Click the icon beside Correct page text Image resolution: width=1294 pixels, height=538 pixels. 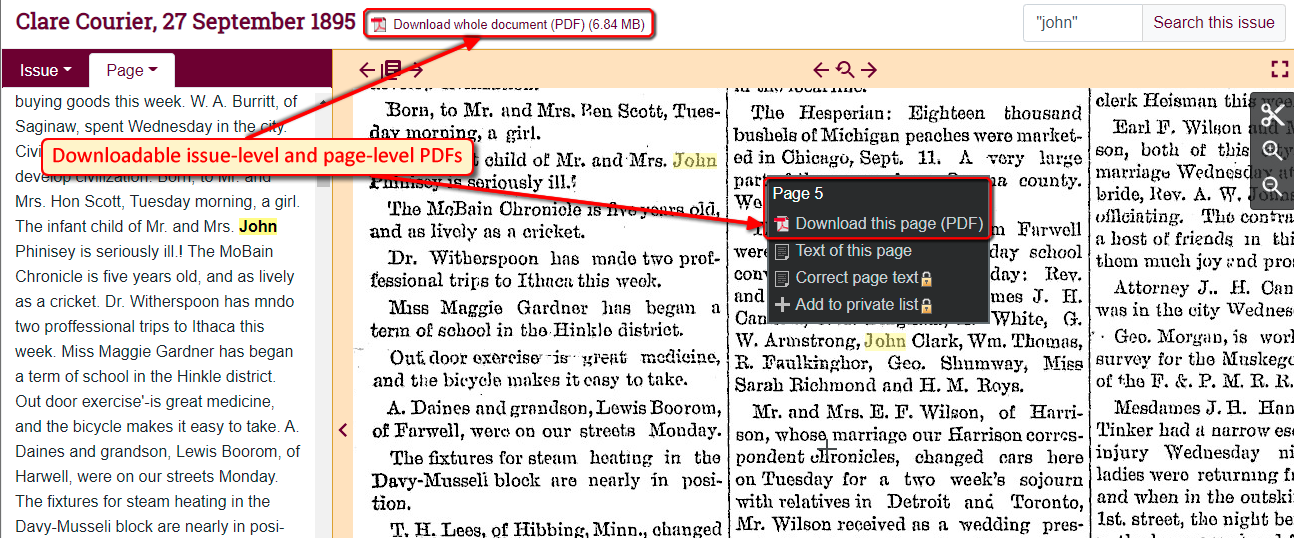coord(782,278)
